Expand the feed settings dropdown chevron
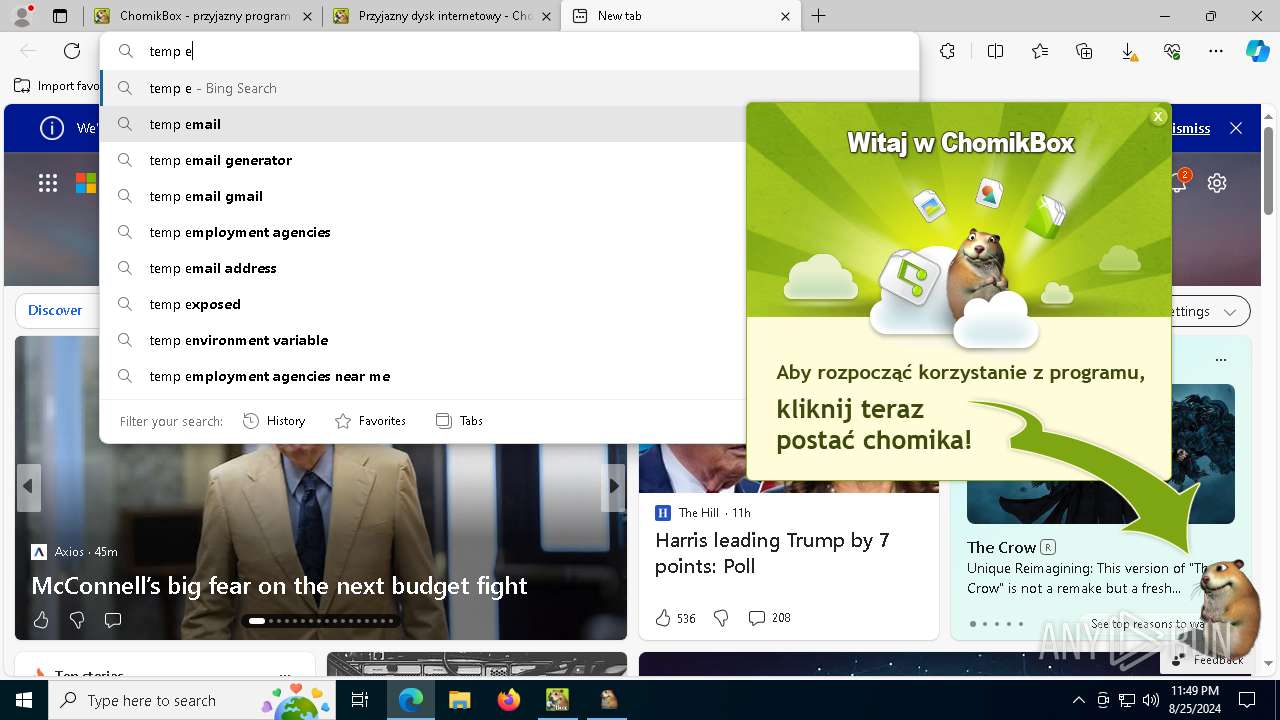The height and width of the screenshot is (720, 1280). [1230, 312]
